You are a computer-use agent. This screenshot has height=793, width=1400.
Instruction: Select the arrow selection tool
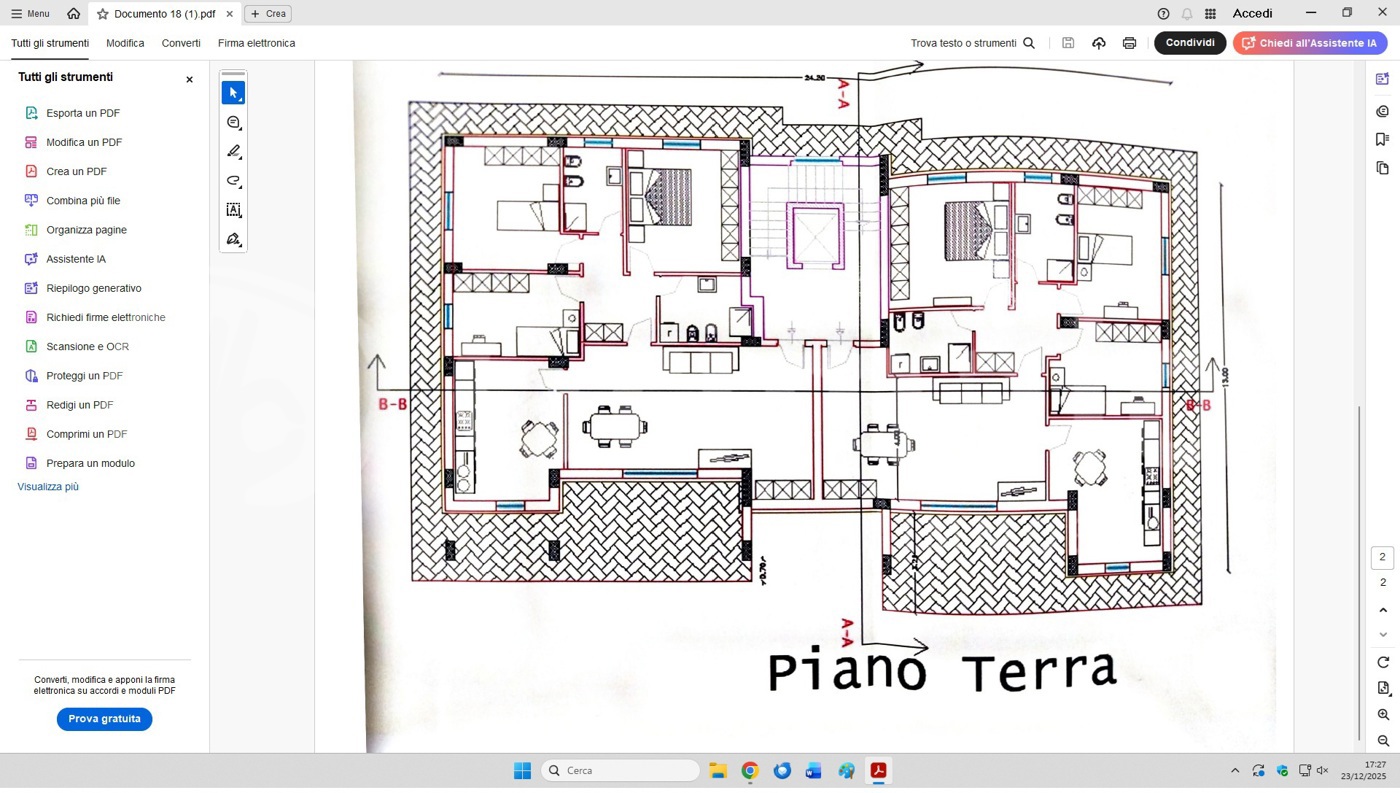pyautogui.click(x=233, y=93)
